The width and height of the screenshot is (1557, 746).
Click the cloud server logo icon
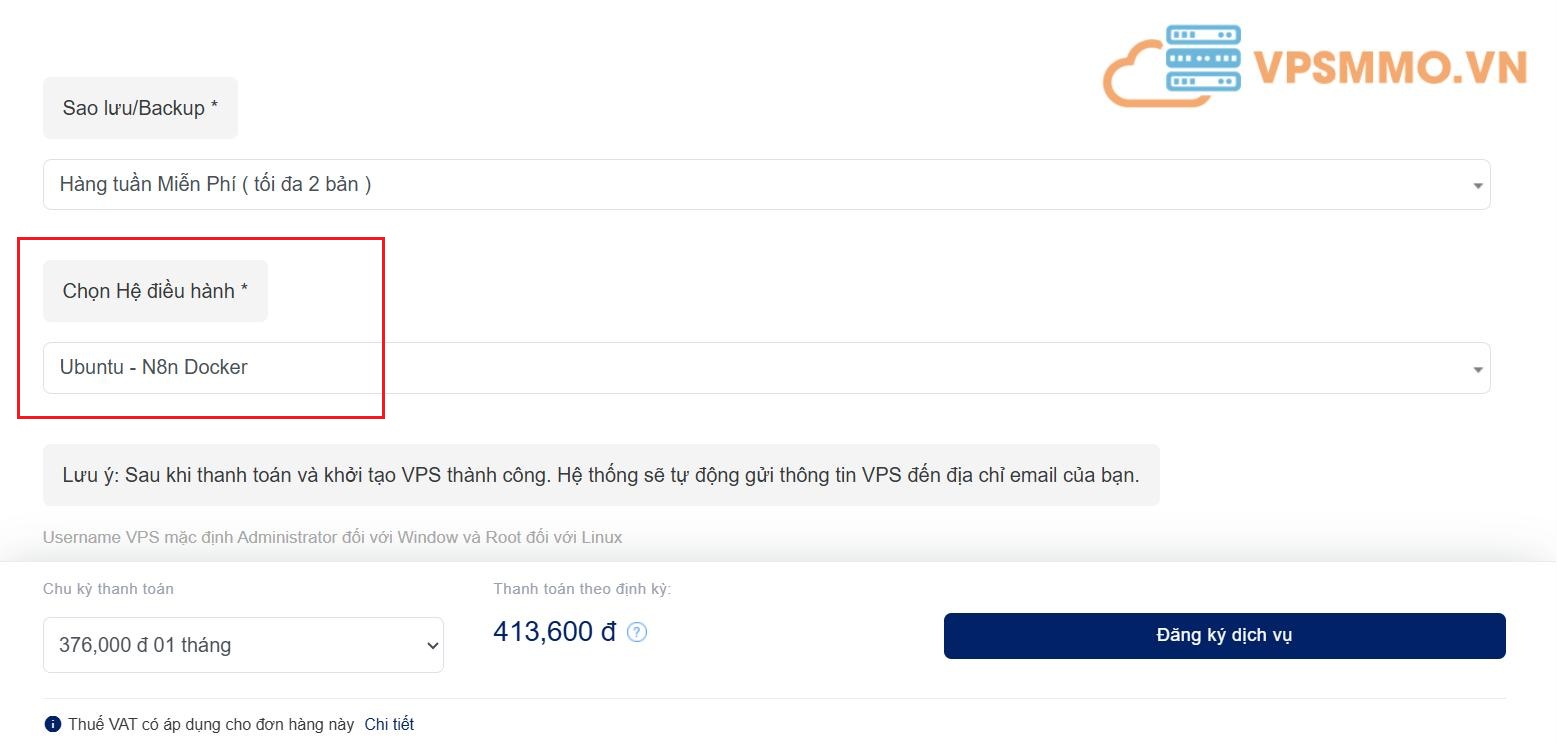point(1172,64)
